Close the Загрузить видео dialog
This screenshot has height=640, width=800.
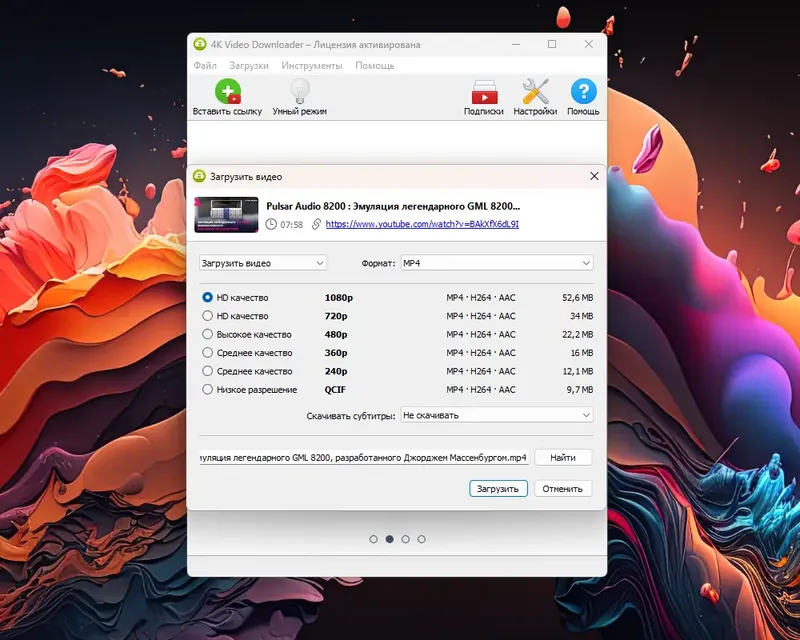pos(594,176)
